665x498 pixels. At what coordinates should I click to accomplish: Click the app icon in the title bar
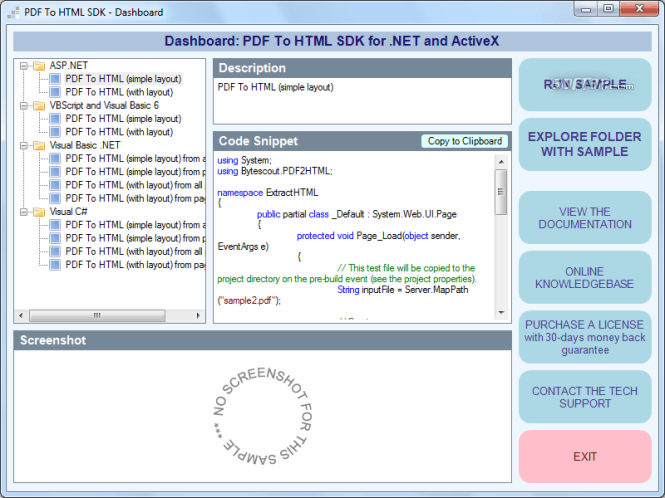click(x=14, y=12)
